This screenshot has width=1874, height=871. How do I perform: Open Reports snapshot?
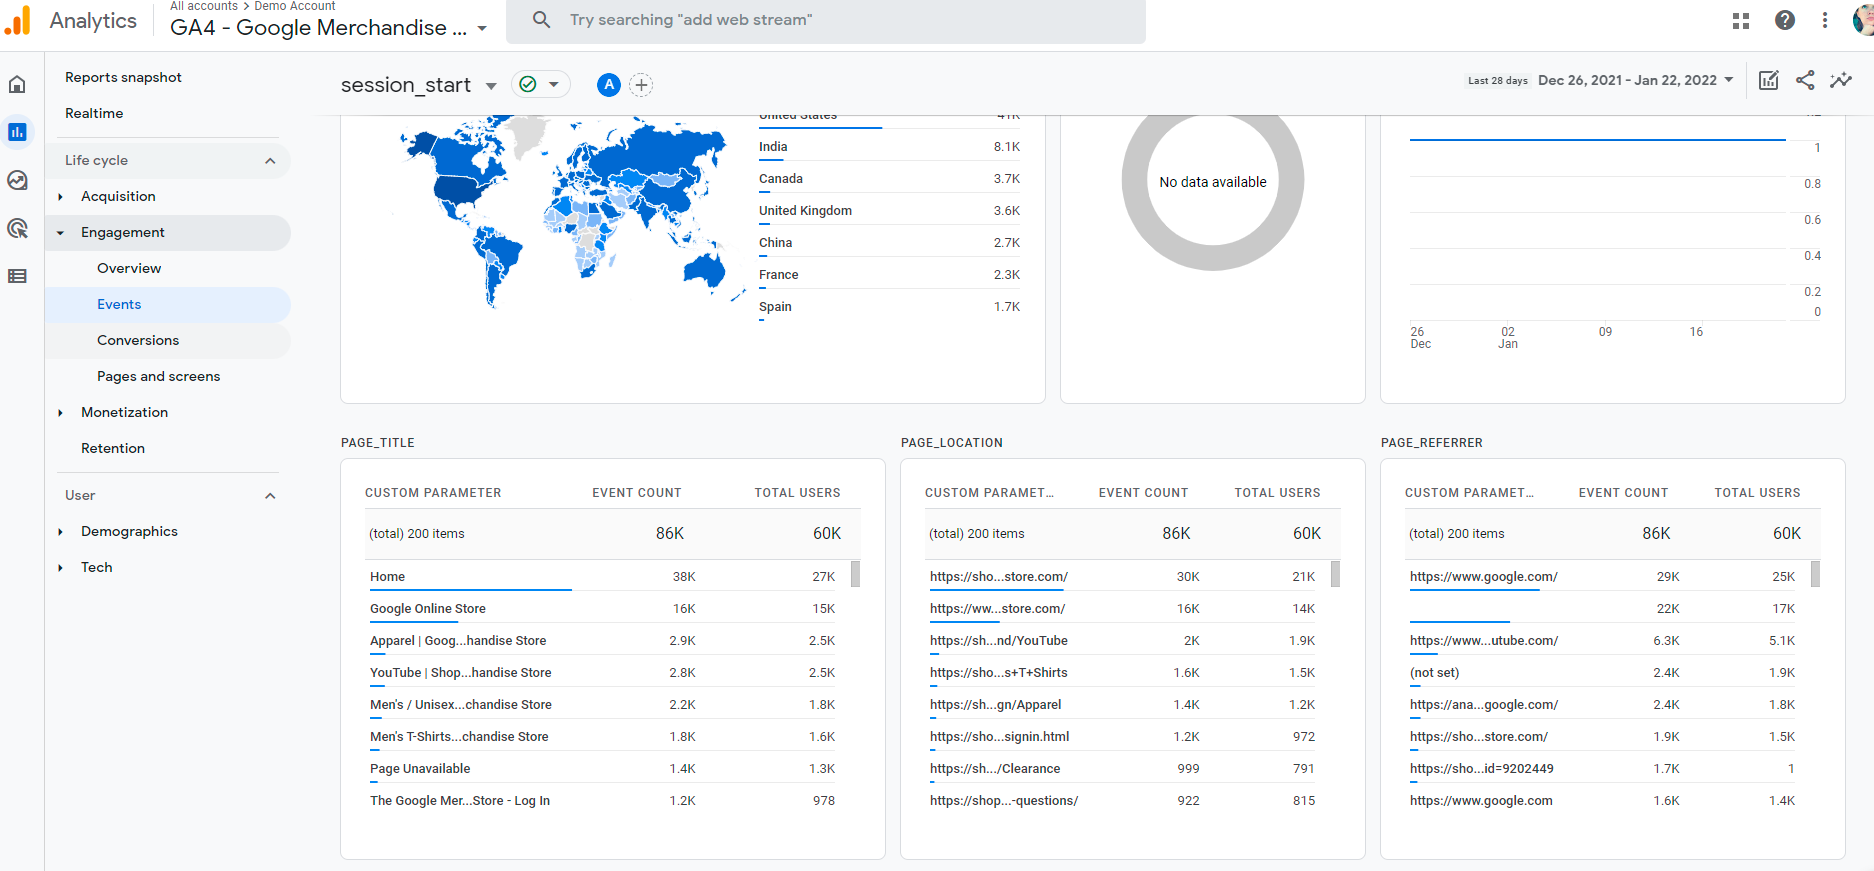tap(123, 77)
